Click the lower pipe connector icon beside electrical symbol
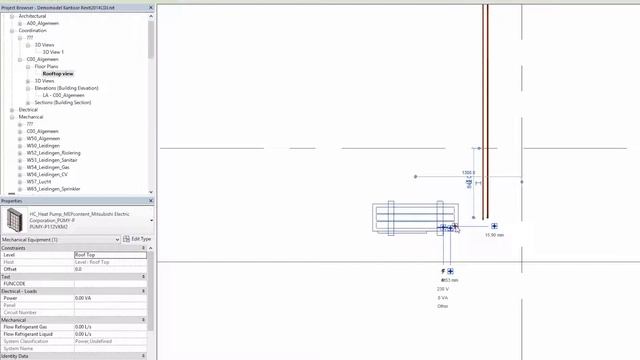Viewport: 640px width, 360px height. (x=450, y=271)
